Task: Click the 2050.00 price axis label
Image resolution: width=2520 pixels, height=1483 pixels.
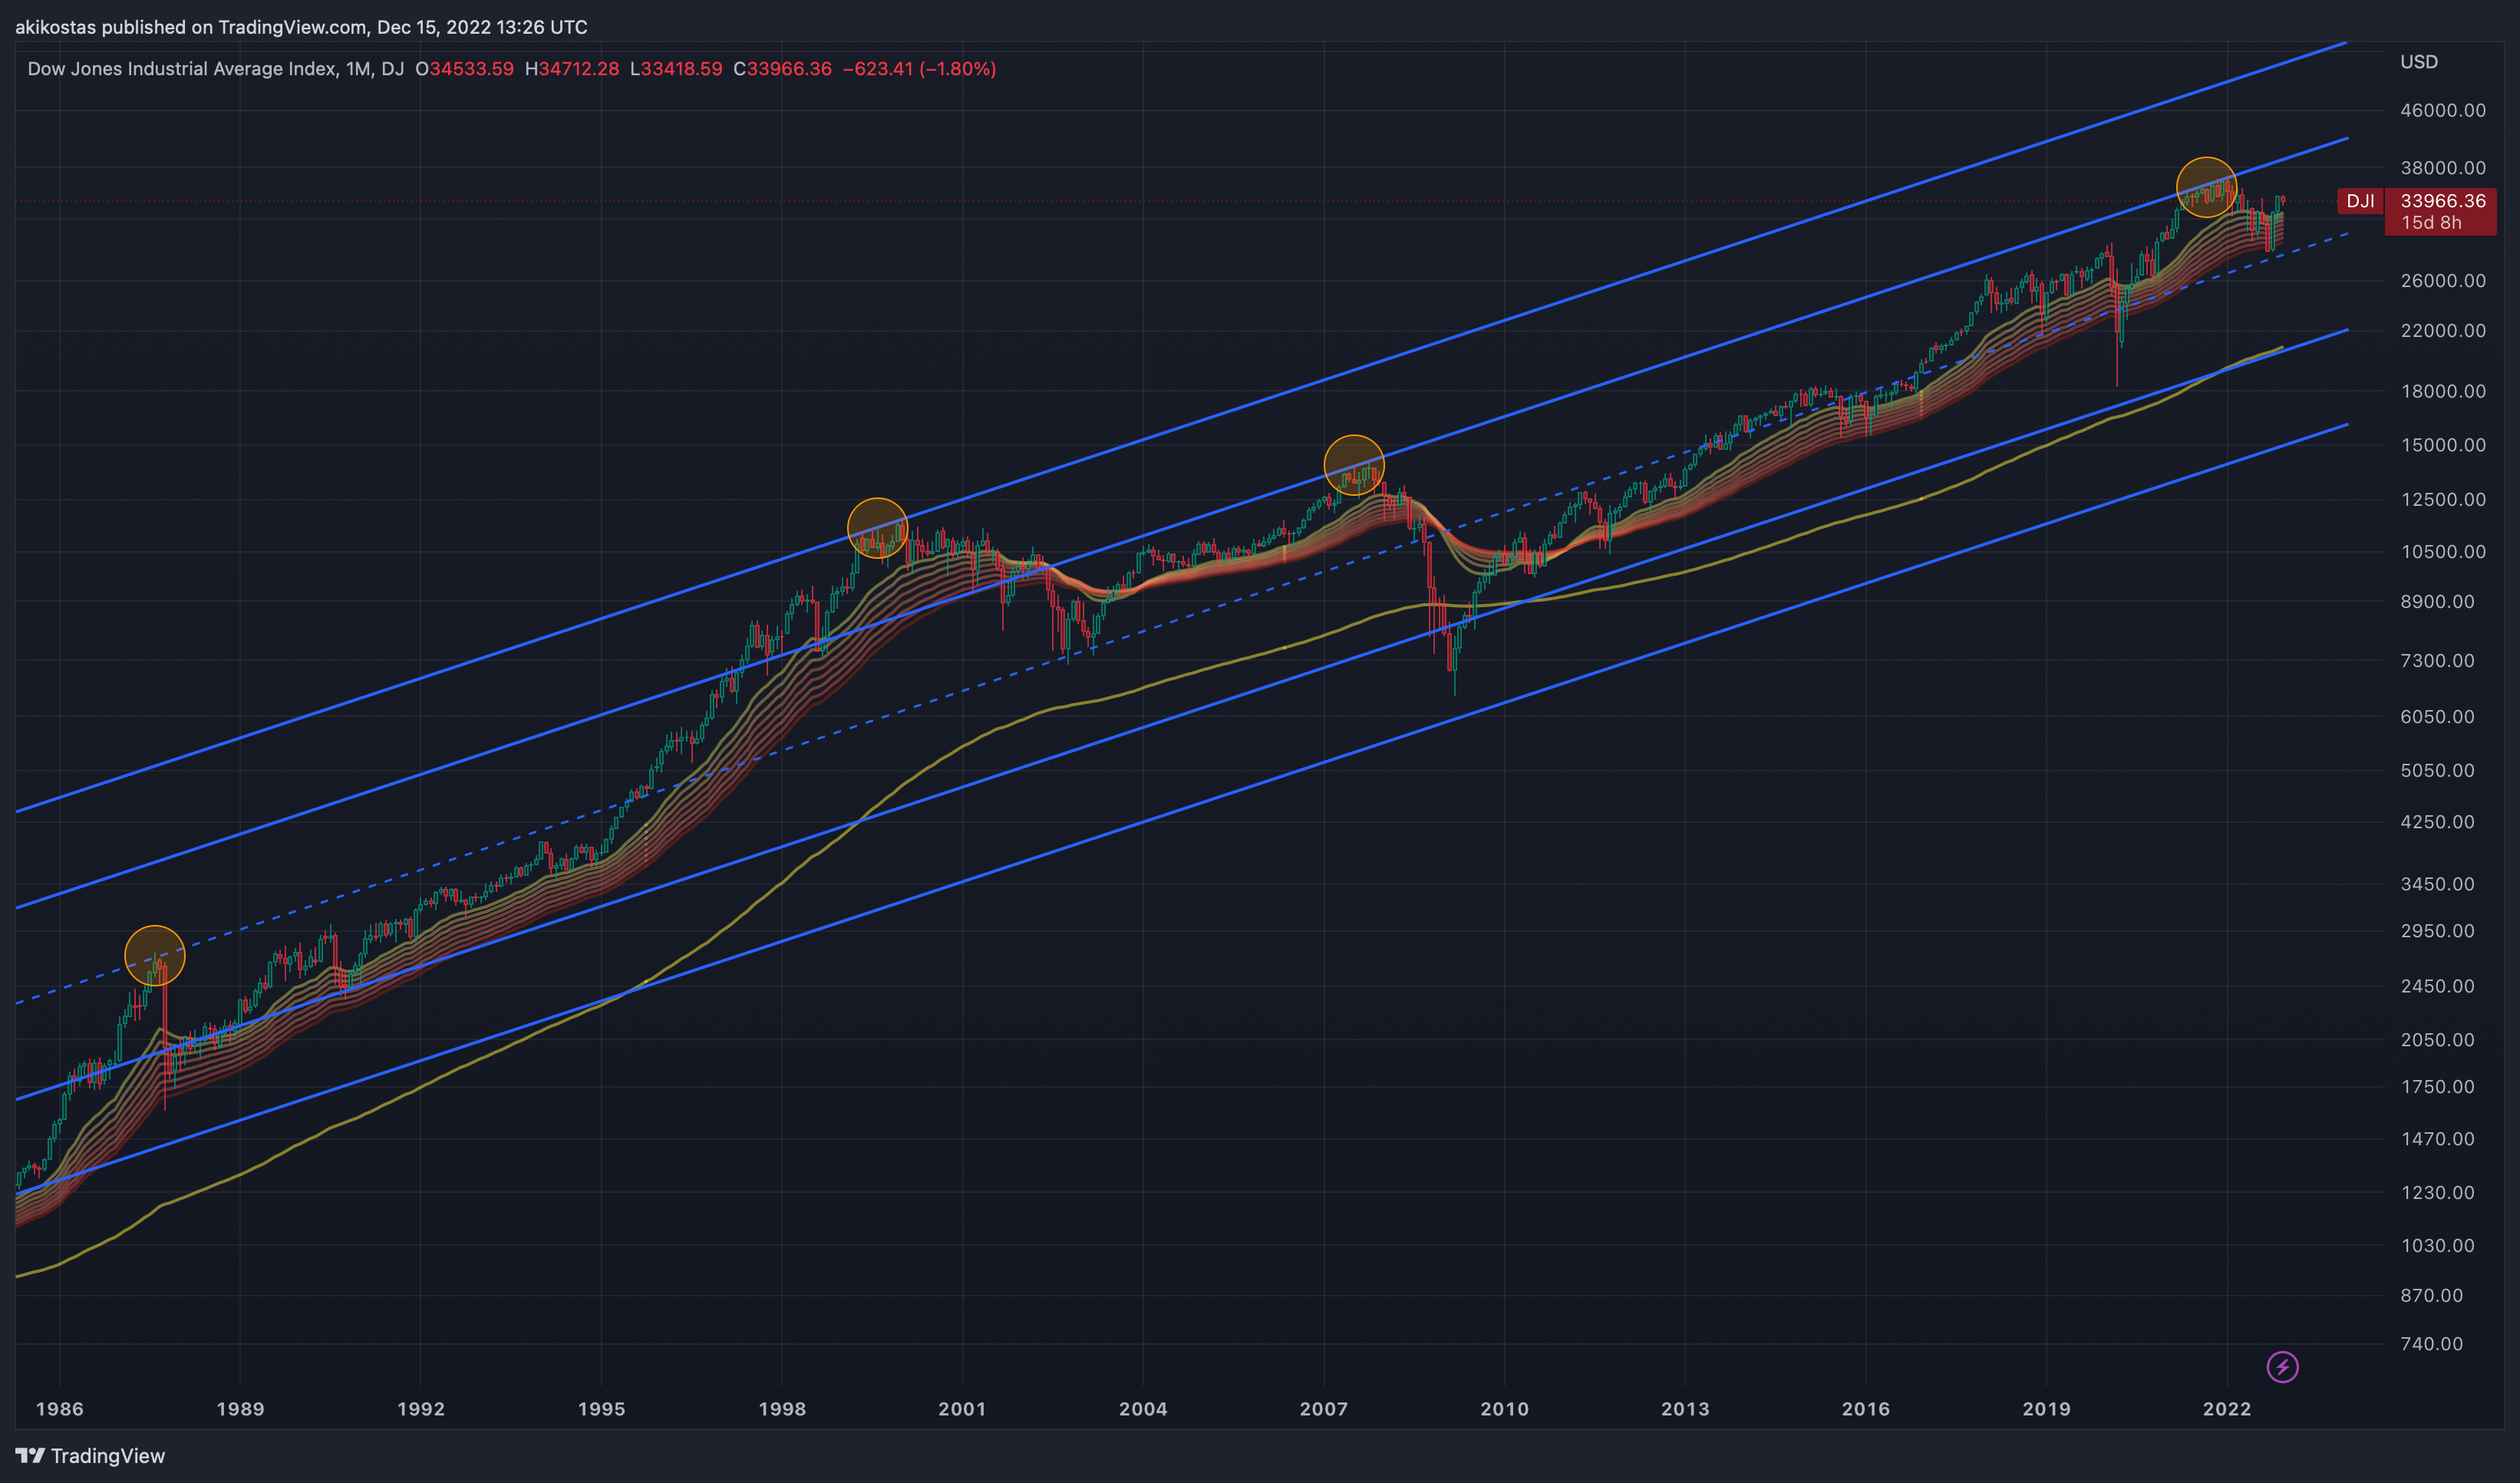Action: pos(2438,1040)
